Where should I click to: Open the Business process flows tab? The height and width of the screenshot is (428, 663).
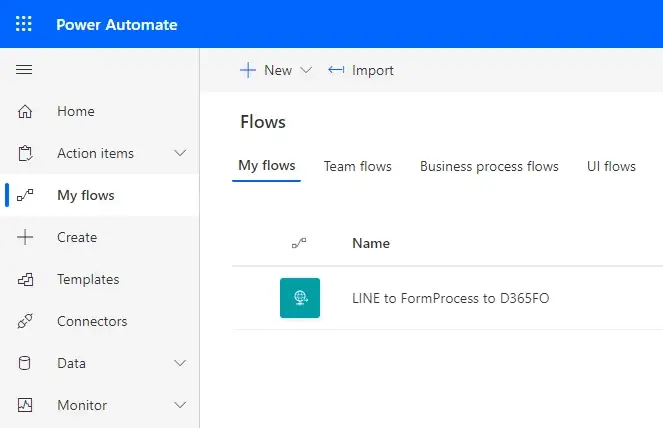(489, 166)
